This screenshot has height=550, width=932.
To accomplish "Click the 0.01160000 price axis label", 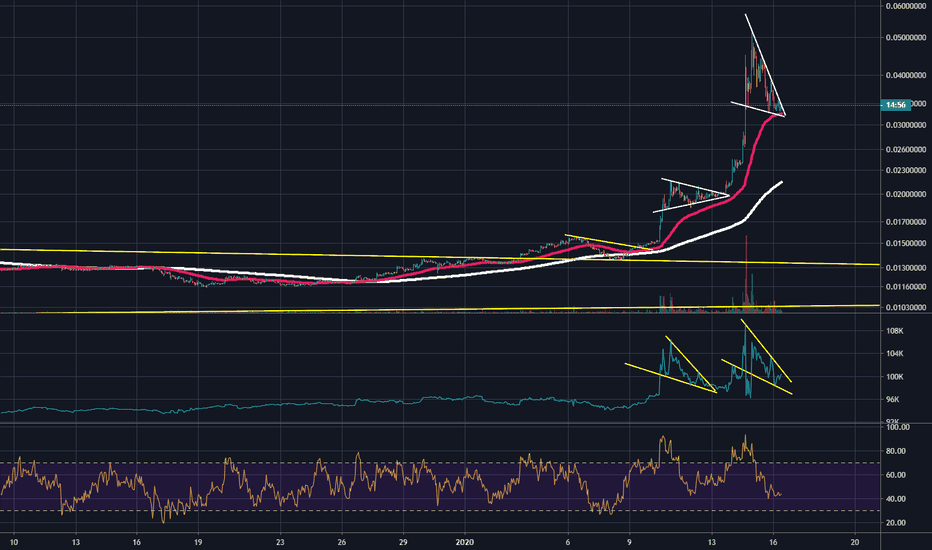I will [906, 287].
